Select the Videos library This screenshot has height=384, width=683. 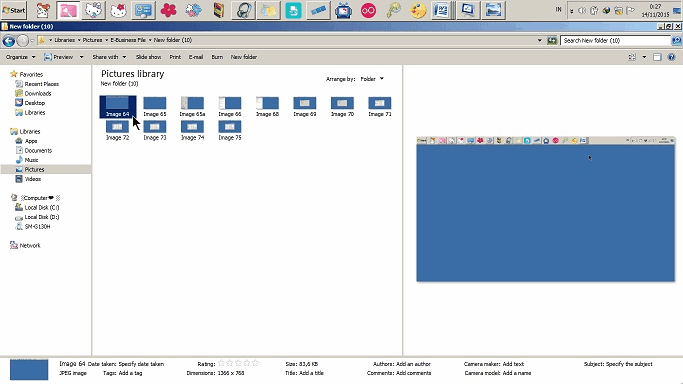[28, 179]
